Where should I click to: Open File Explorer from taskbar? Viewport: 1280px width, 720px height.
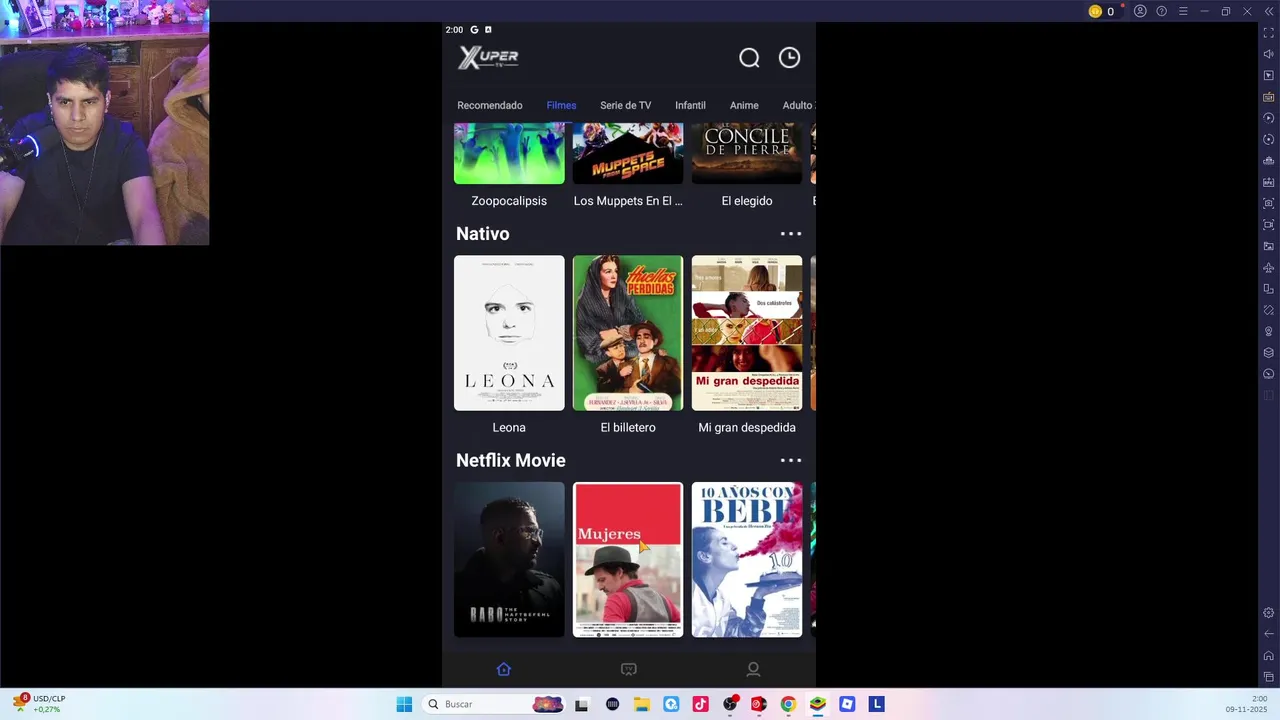[x=642, y=704]
